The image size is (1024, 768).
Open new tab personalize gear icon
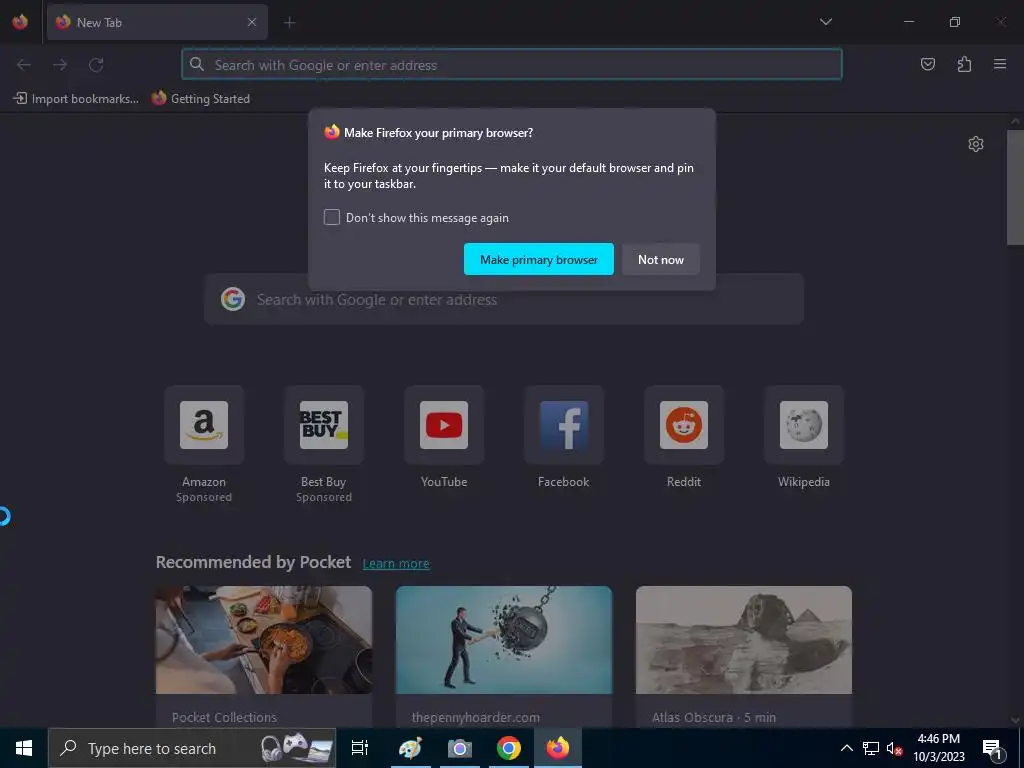pyautogui.click(x=976, y=144)
